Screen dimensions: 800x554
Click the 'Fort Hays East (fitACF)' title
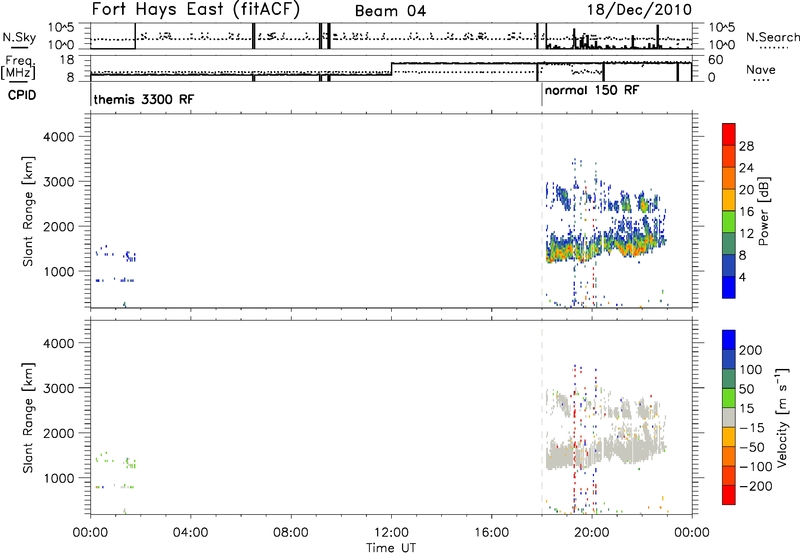(195, 10)
